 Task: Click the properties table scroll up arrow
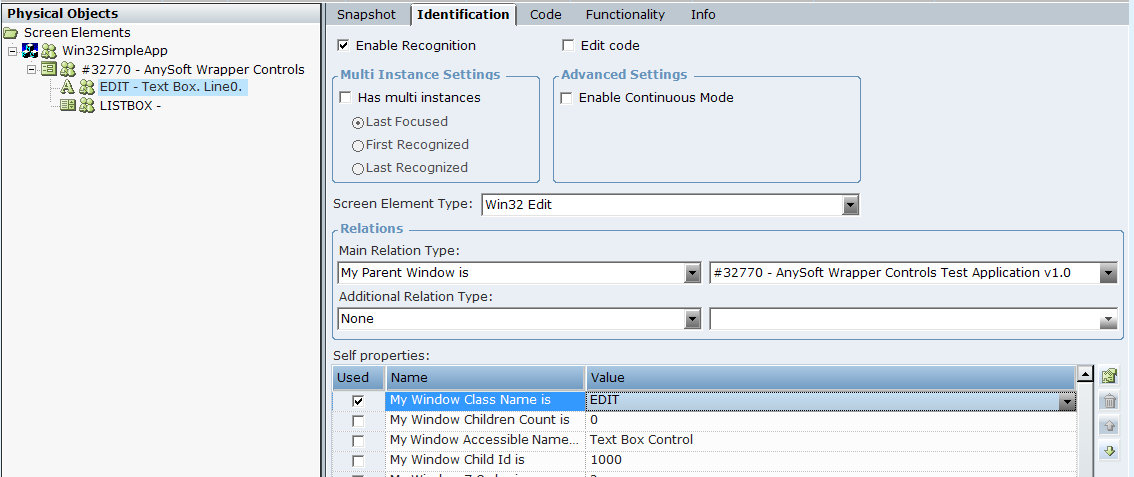(x=1085, y=376)
